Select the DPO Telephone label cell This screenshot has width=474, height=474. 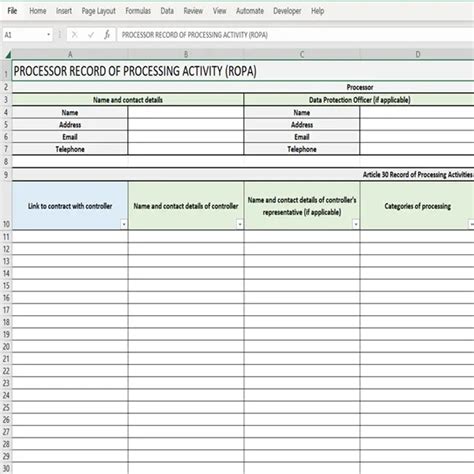[x=302, y=149]
